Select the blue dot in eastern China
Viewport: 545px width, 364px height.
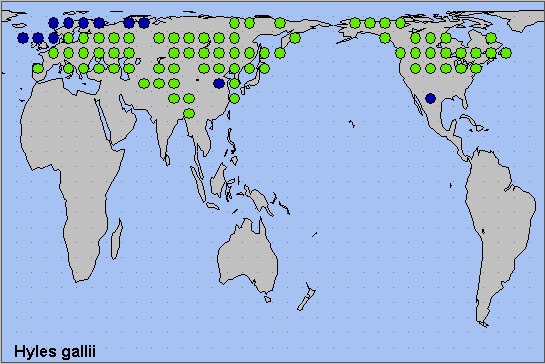219,83
